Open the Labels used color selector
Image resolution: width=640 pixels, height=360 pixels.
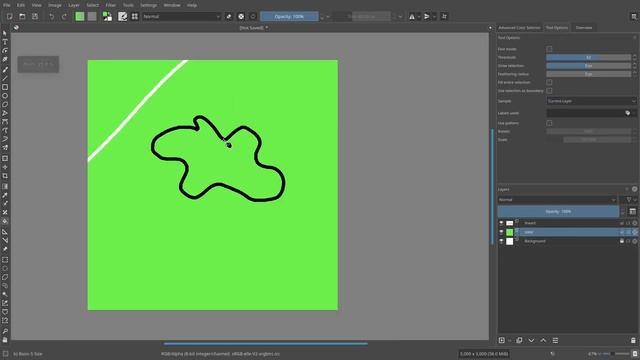[x=591, y=113]
